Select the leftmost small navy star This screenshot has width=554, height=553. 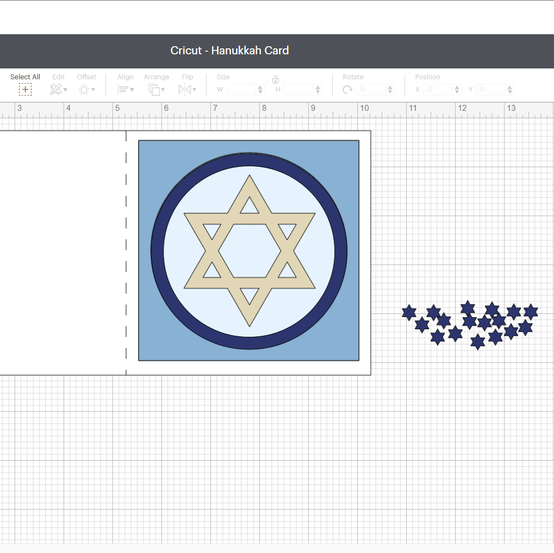[409, 313]
